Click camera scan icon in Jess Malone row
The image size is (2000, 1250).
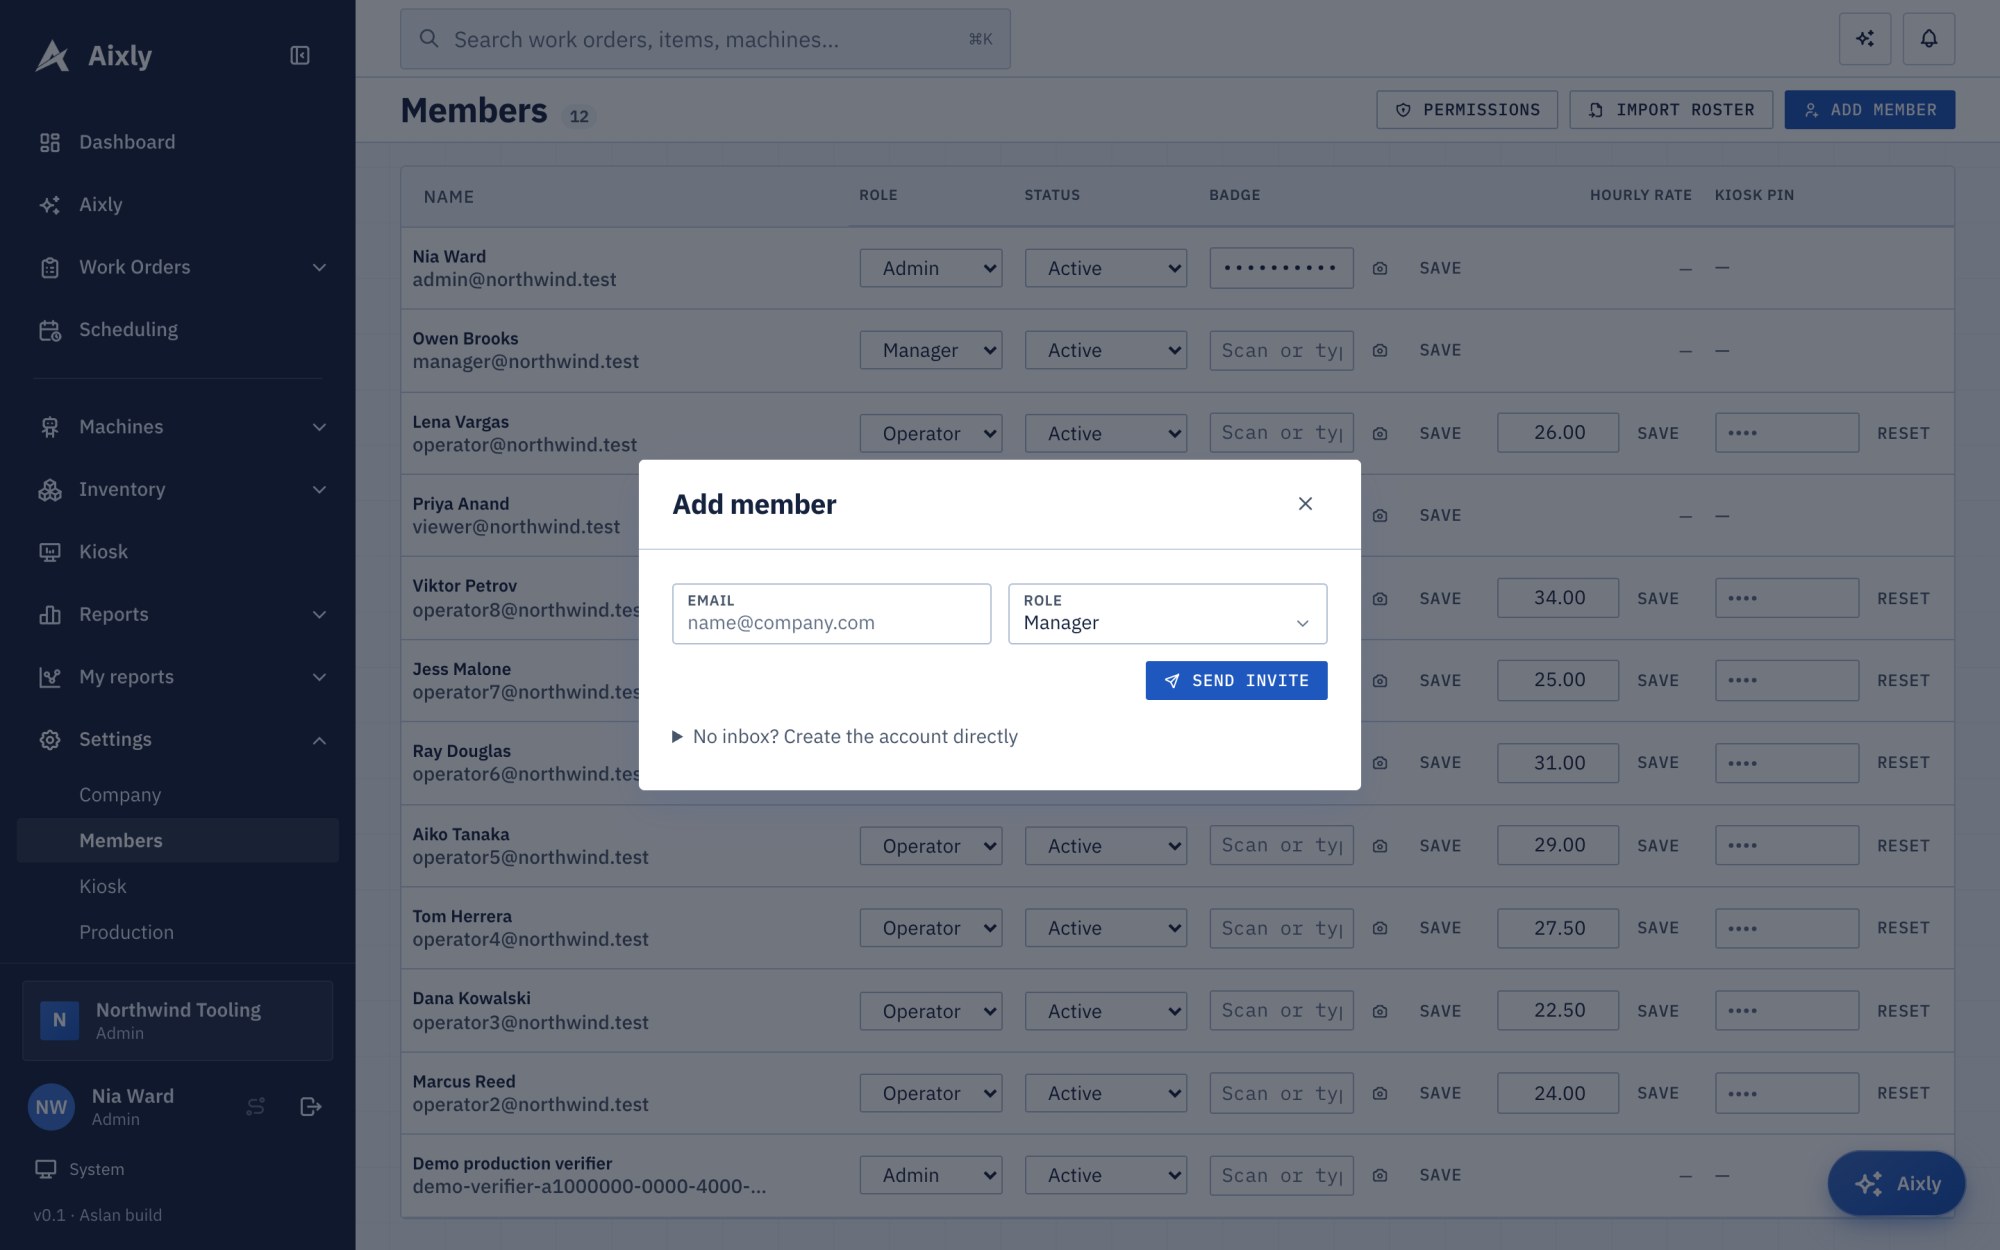(x=1380, y=681)
